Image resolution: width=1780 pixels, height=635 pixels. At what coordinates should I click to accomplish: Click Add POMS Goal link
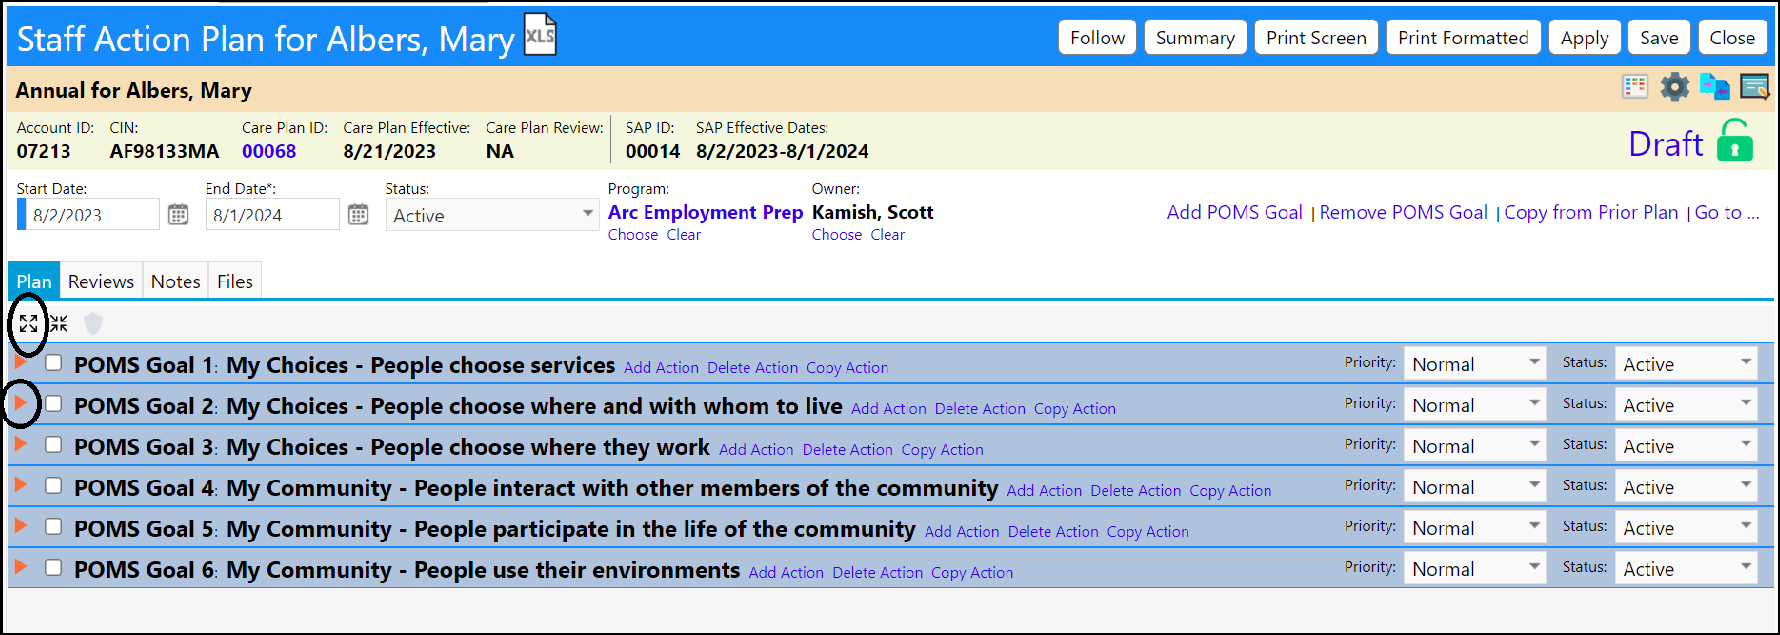pyautogui.click(x=1234, y=212)
